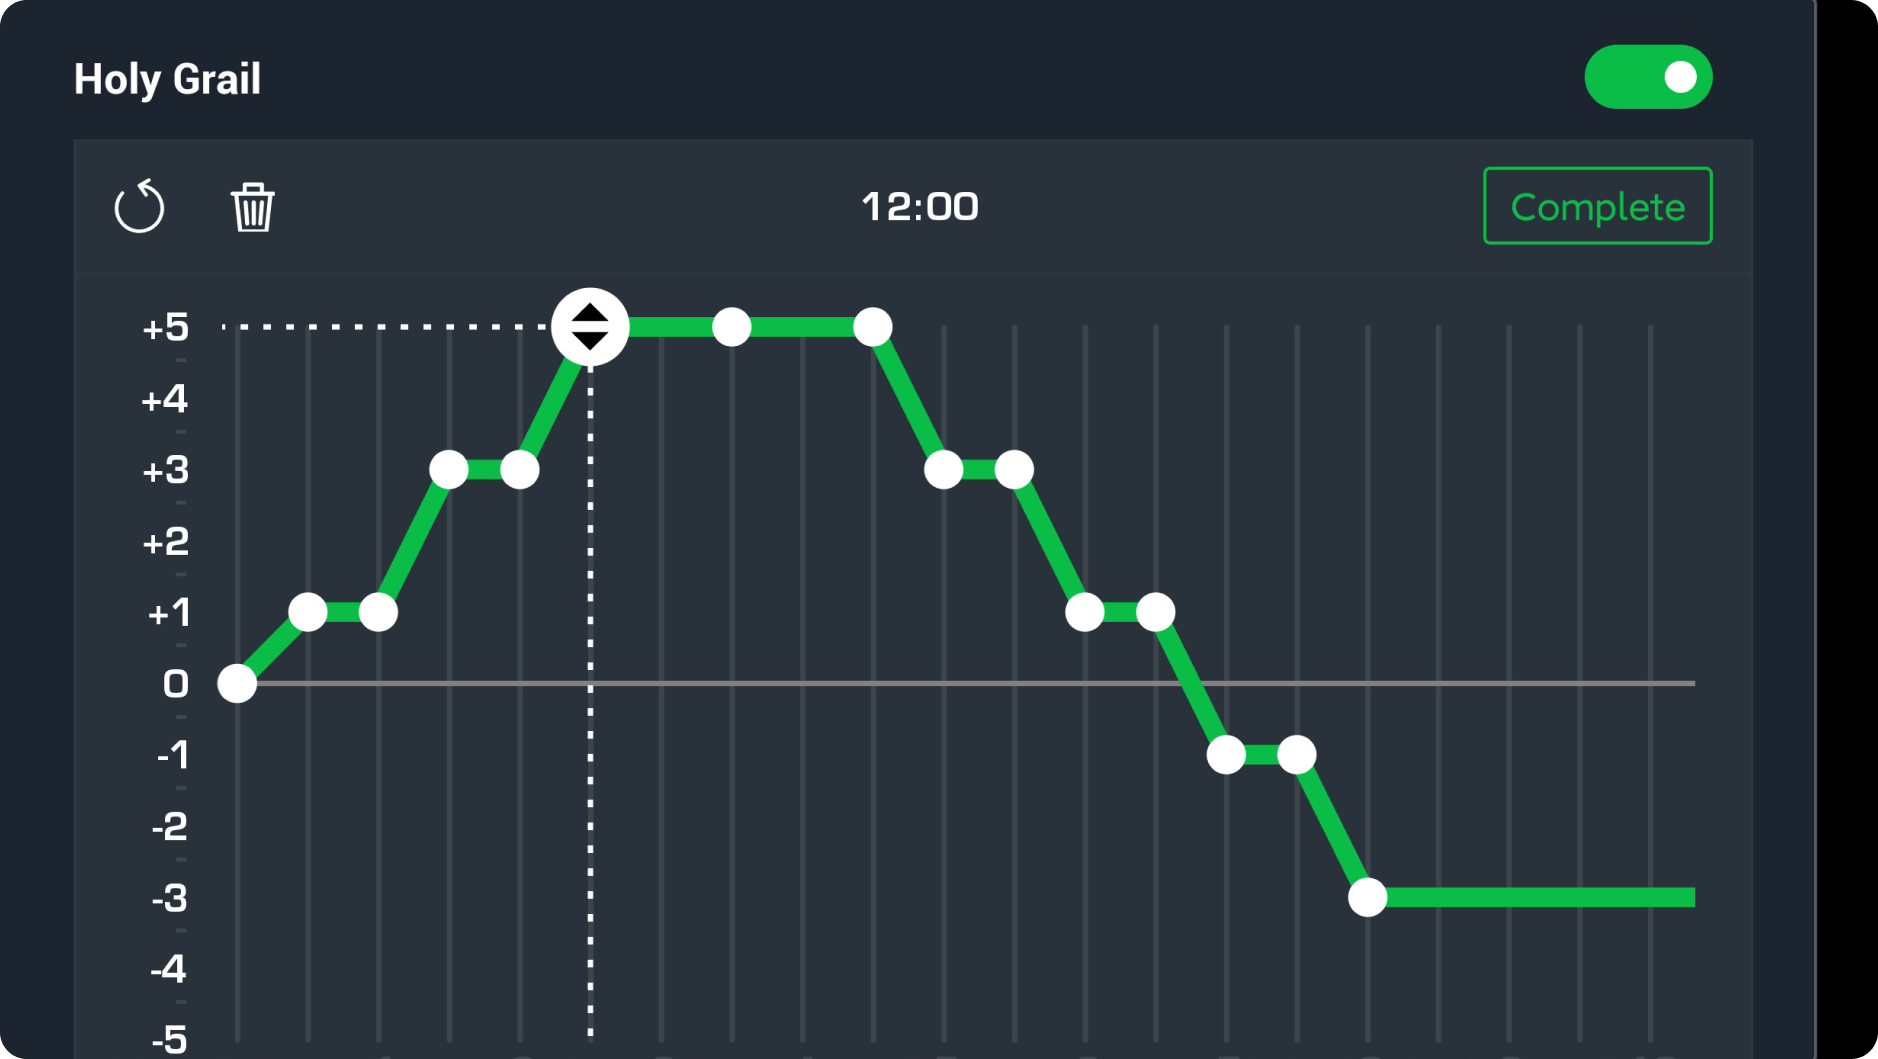Select the second curve point at -1
The width and height of the screenshot is (1878, 1059).
[1297, 755]
